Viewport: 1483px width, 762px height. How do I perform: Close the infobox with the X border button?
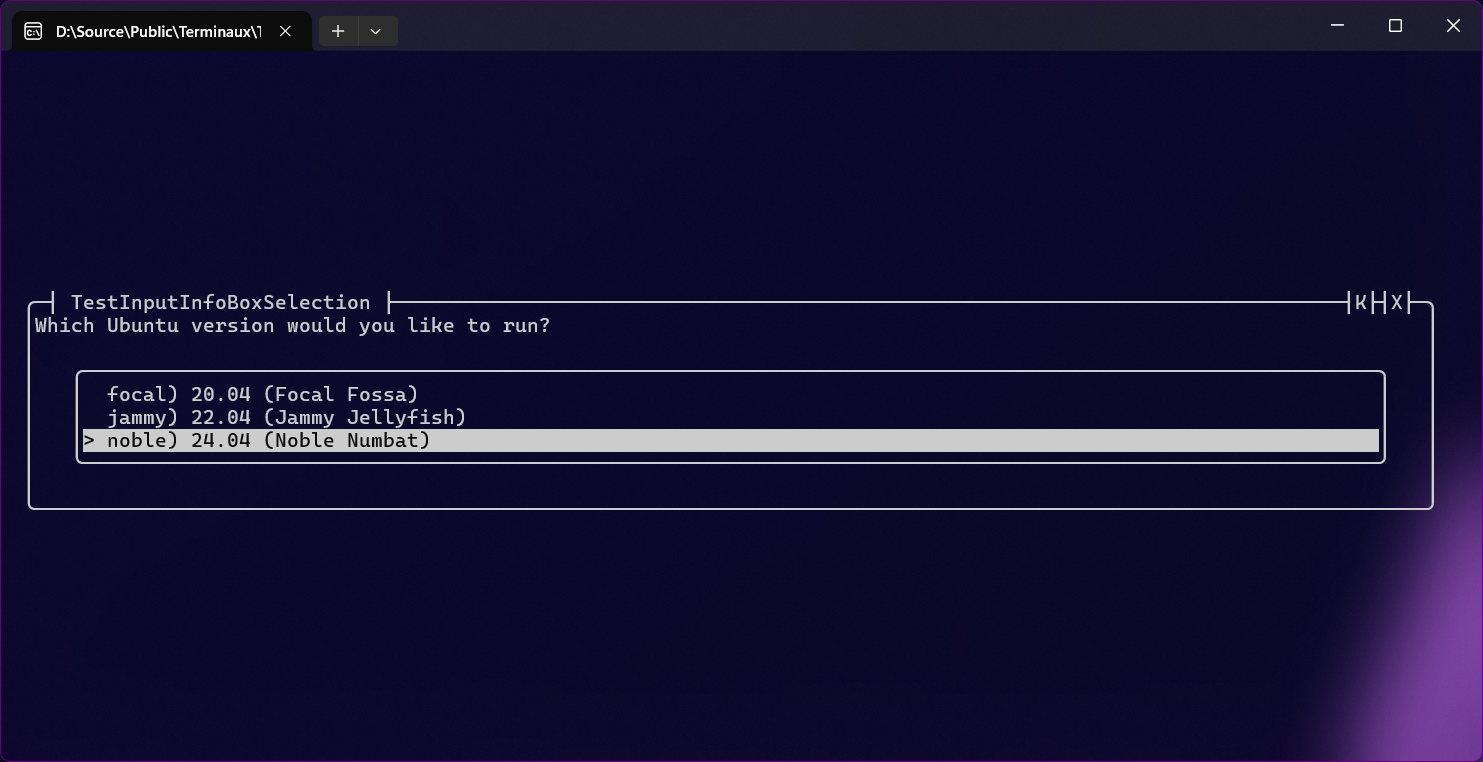[1397, 302]
